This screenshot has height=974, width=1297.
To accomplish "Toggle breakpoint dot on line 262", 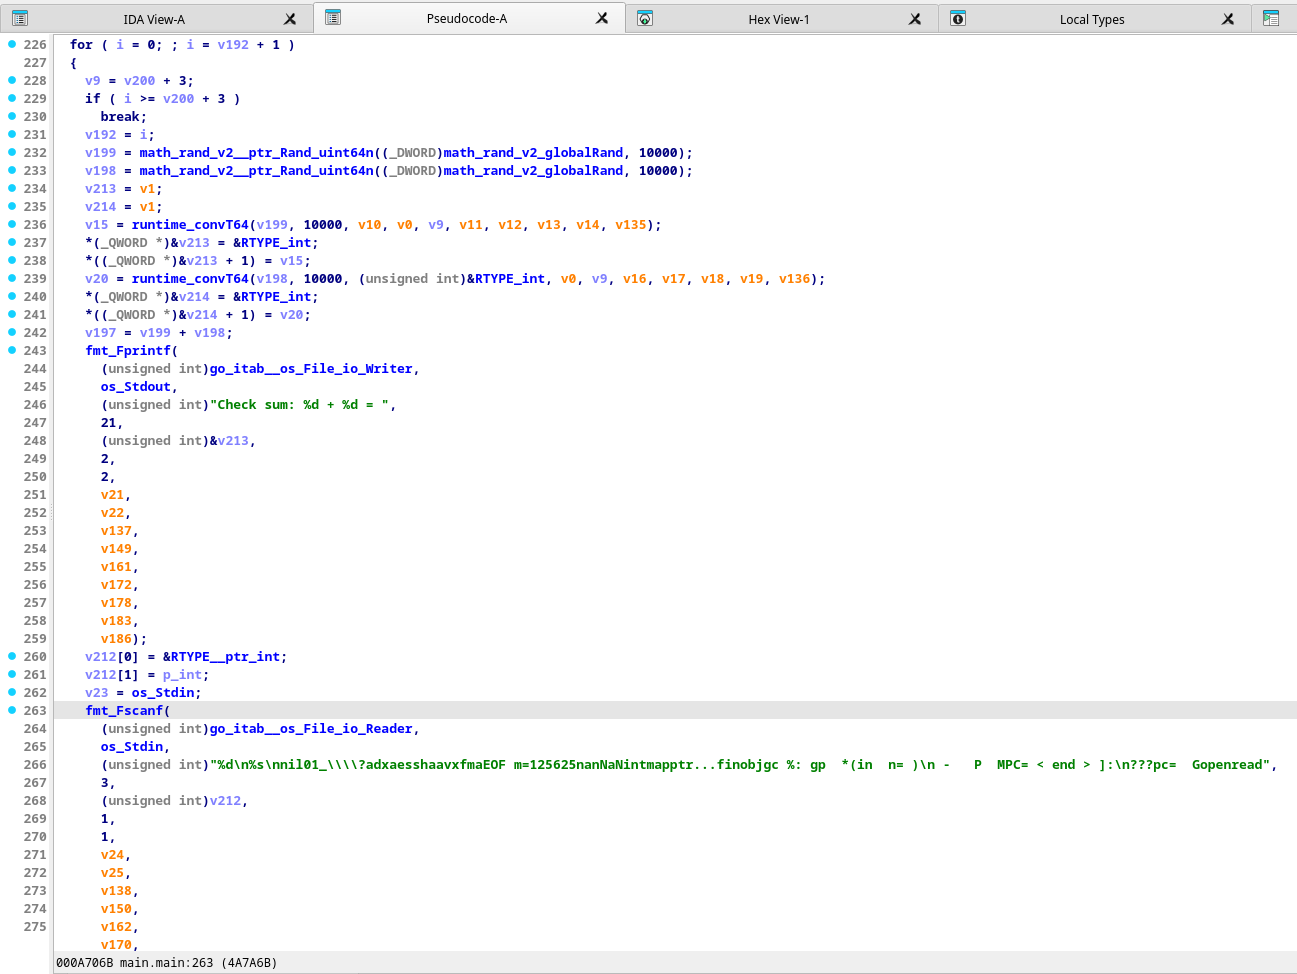I will [x=12, y=692].
